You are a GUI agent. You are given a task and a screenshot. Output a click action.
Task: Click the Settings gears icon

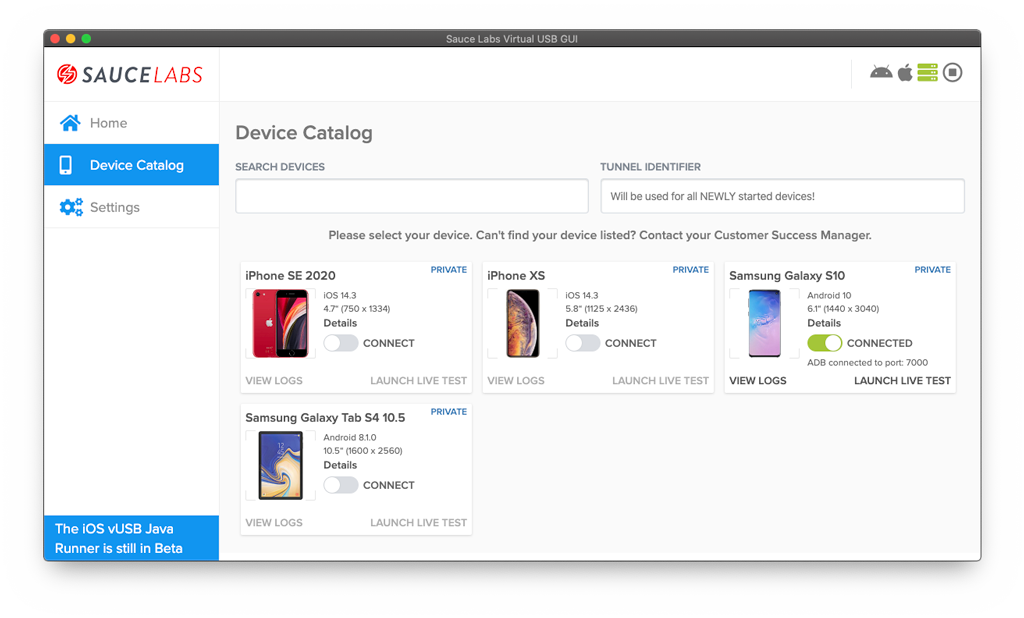tap(71, 207)
